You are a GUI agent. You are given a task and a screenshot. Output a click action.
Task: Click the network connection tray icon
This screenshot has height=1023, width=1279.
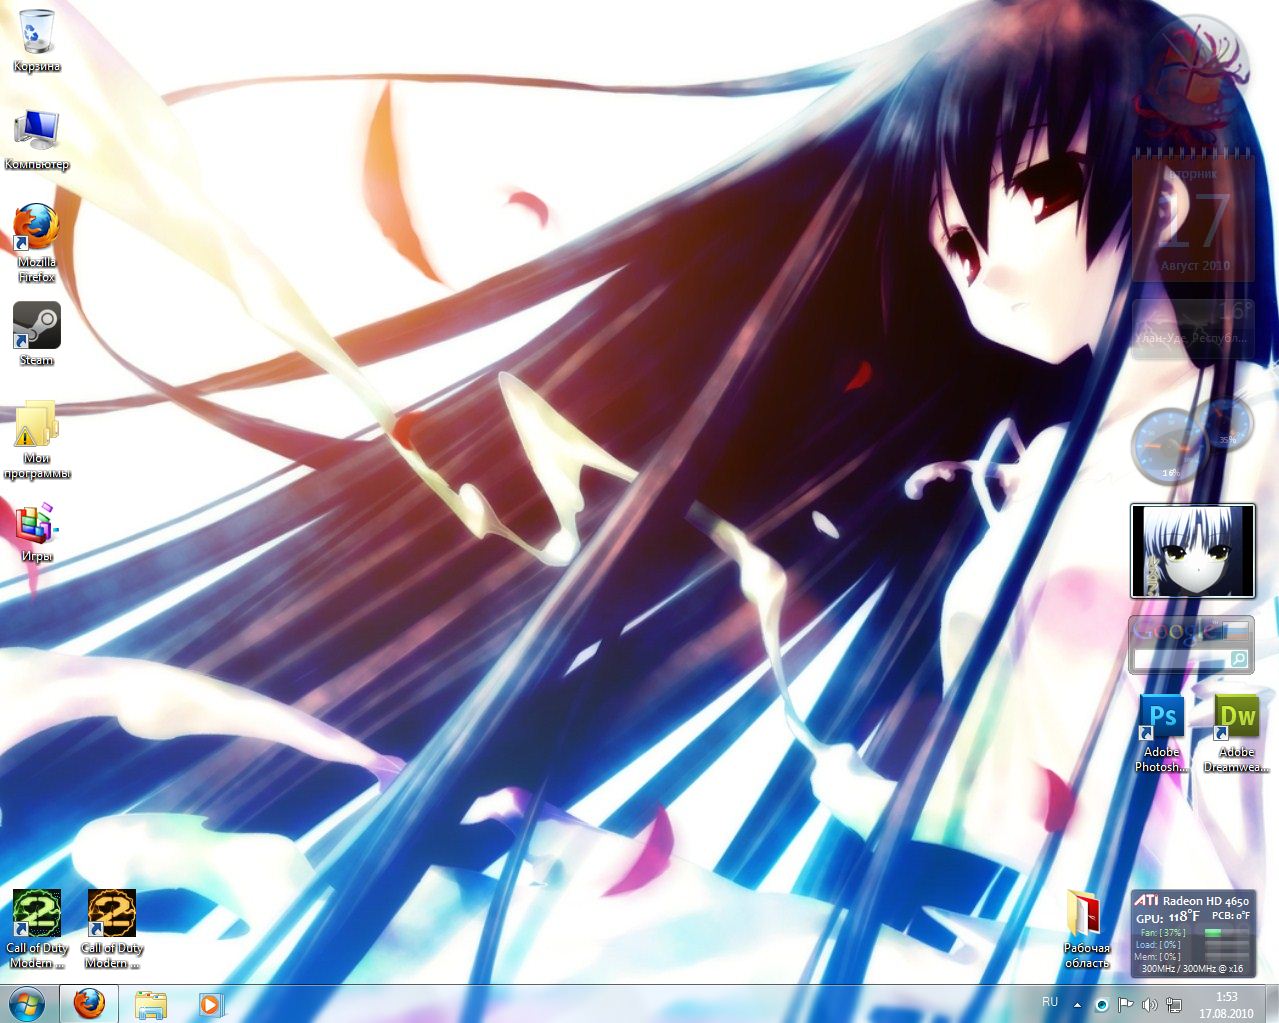tap(1174, 1004)
